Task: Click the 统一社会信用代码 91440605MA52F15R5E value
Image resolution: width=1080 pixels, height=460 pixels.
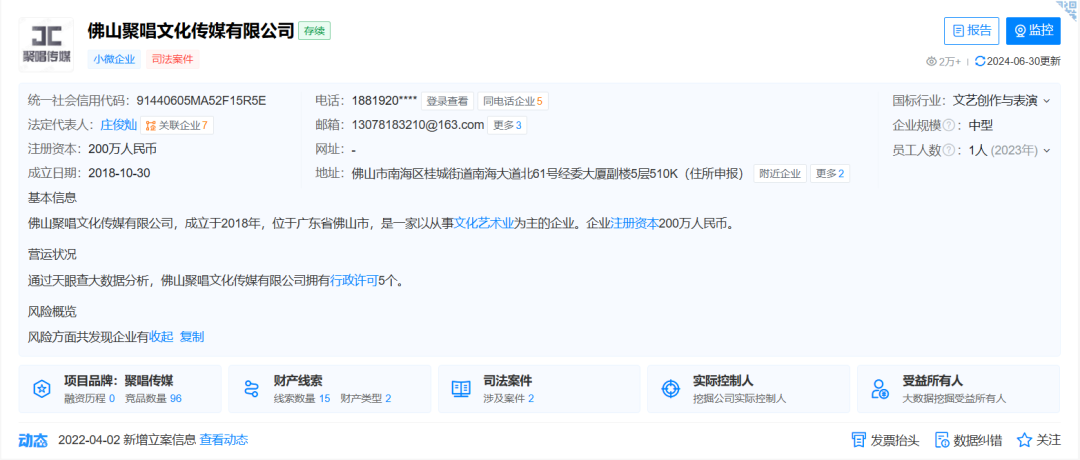Action: (x=201, y=101)
